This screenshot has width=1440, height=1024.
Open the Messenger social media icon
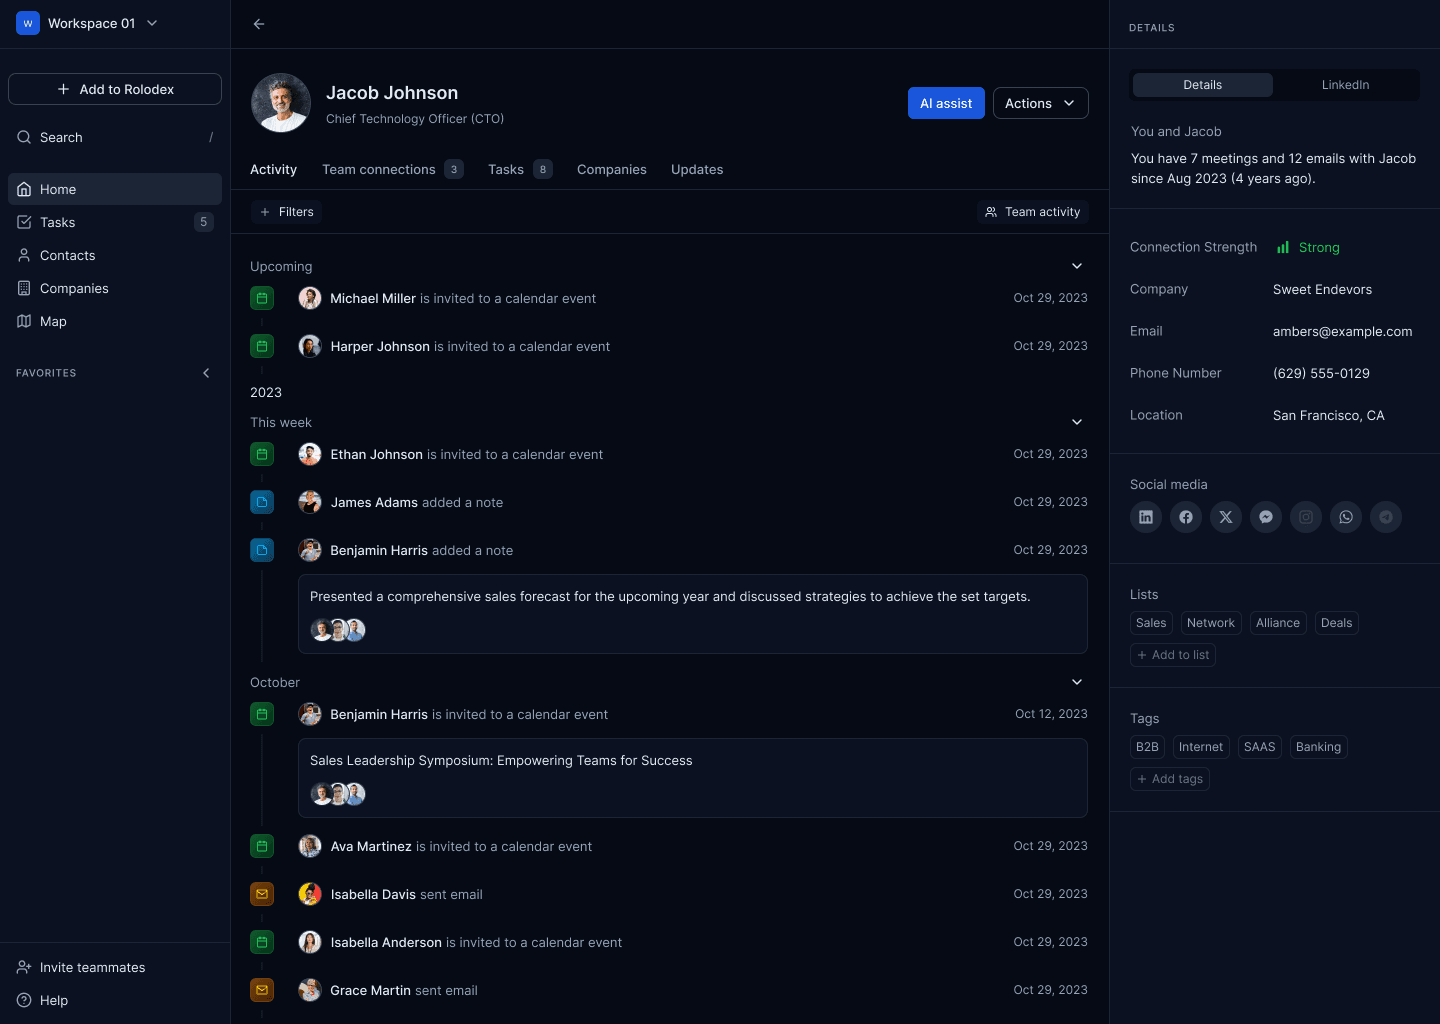click(1266, 517)
